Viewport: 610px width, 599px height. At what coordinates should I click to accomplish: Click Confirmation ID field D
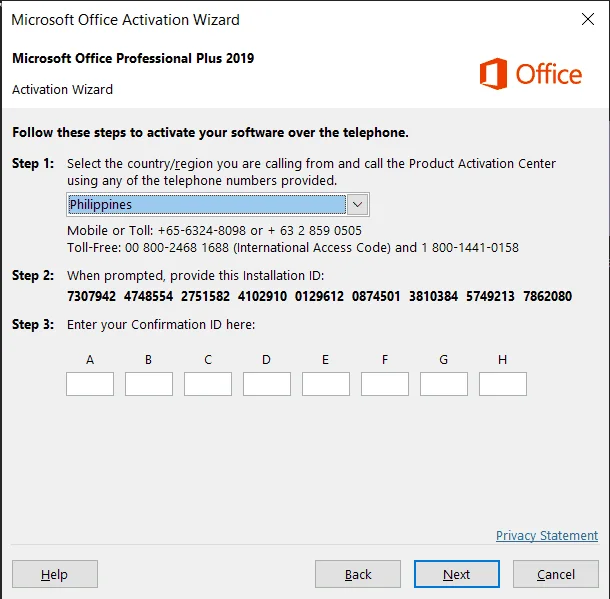[267, 384]
